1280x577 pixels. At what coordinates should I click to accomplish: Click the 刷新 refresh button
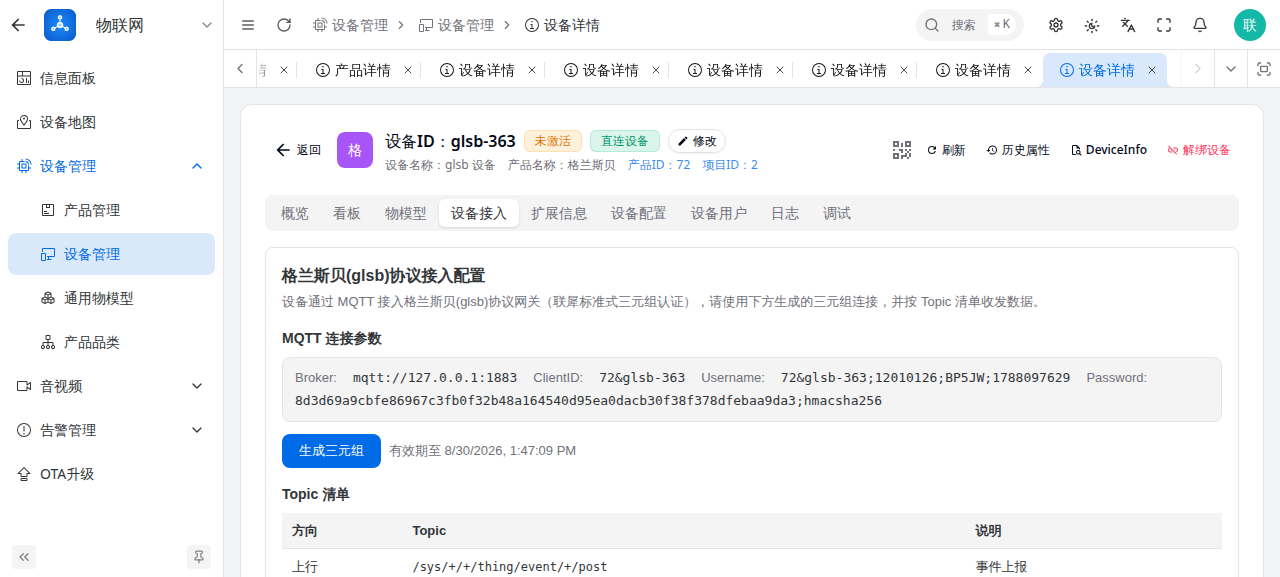pyautogui.click(x=946, y=150)
